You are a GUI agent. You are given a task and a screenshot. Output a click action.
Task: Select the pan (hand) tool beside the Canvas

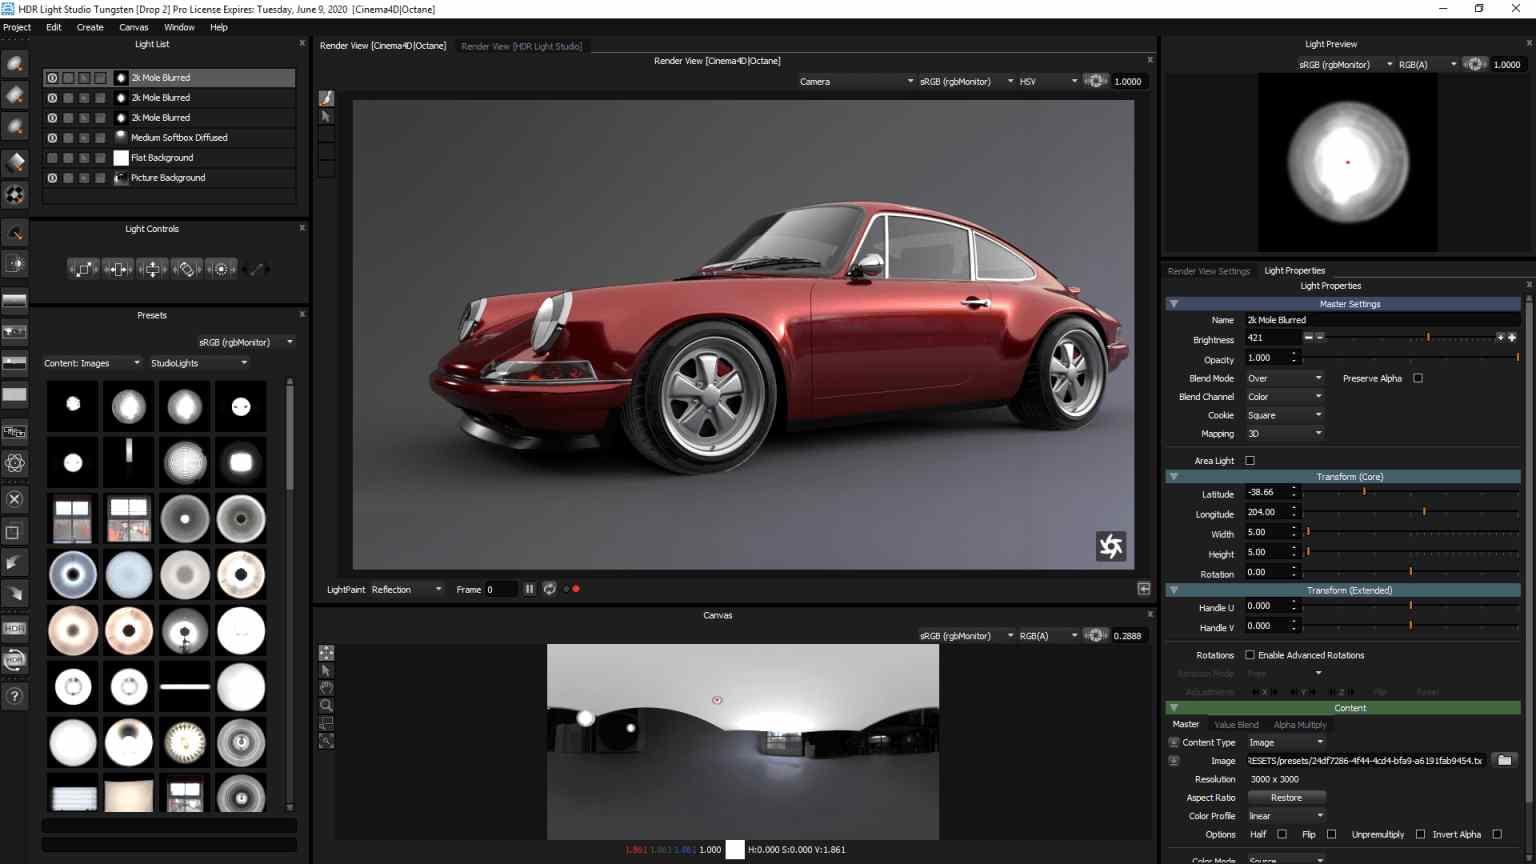pos(326,686)
